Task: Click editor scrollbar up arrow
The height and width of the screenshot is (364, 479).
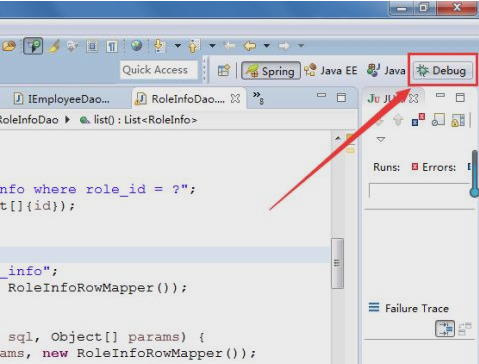Action: coord(338,138)
